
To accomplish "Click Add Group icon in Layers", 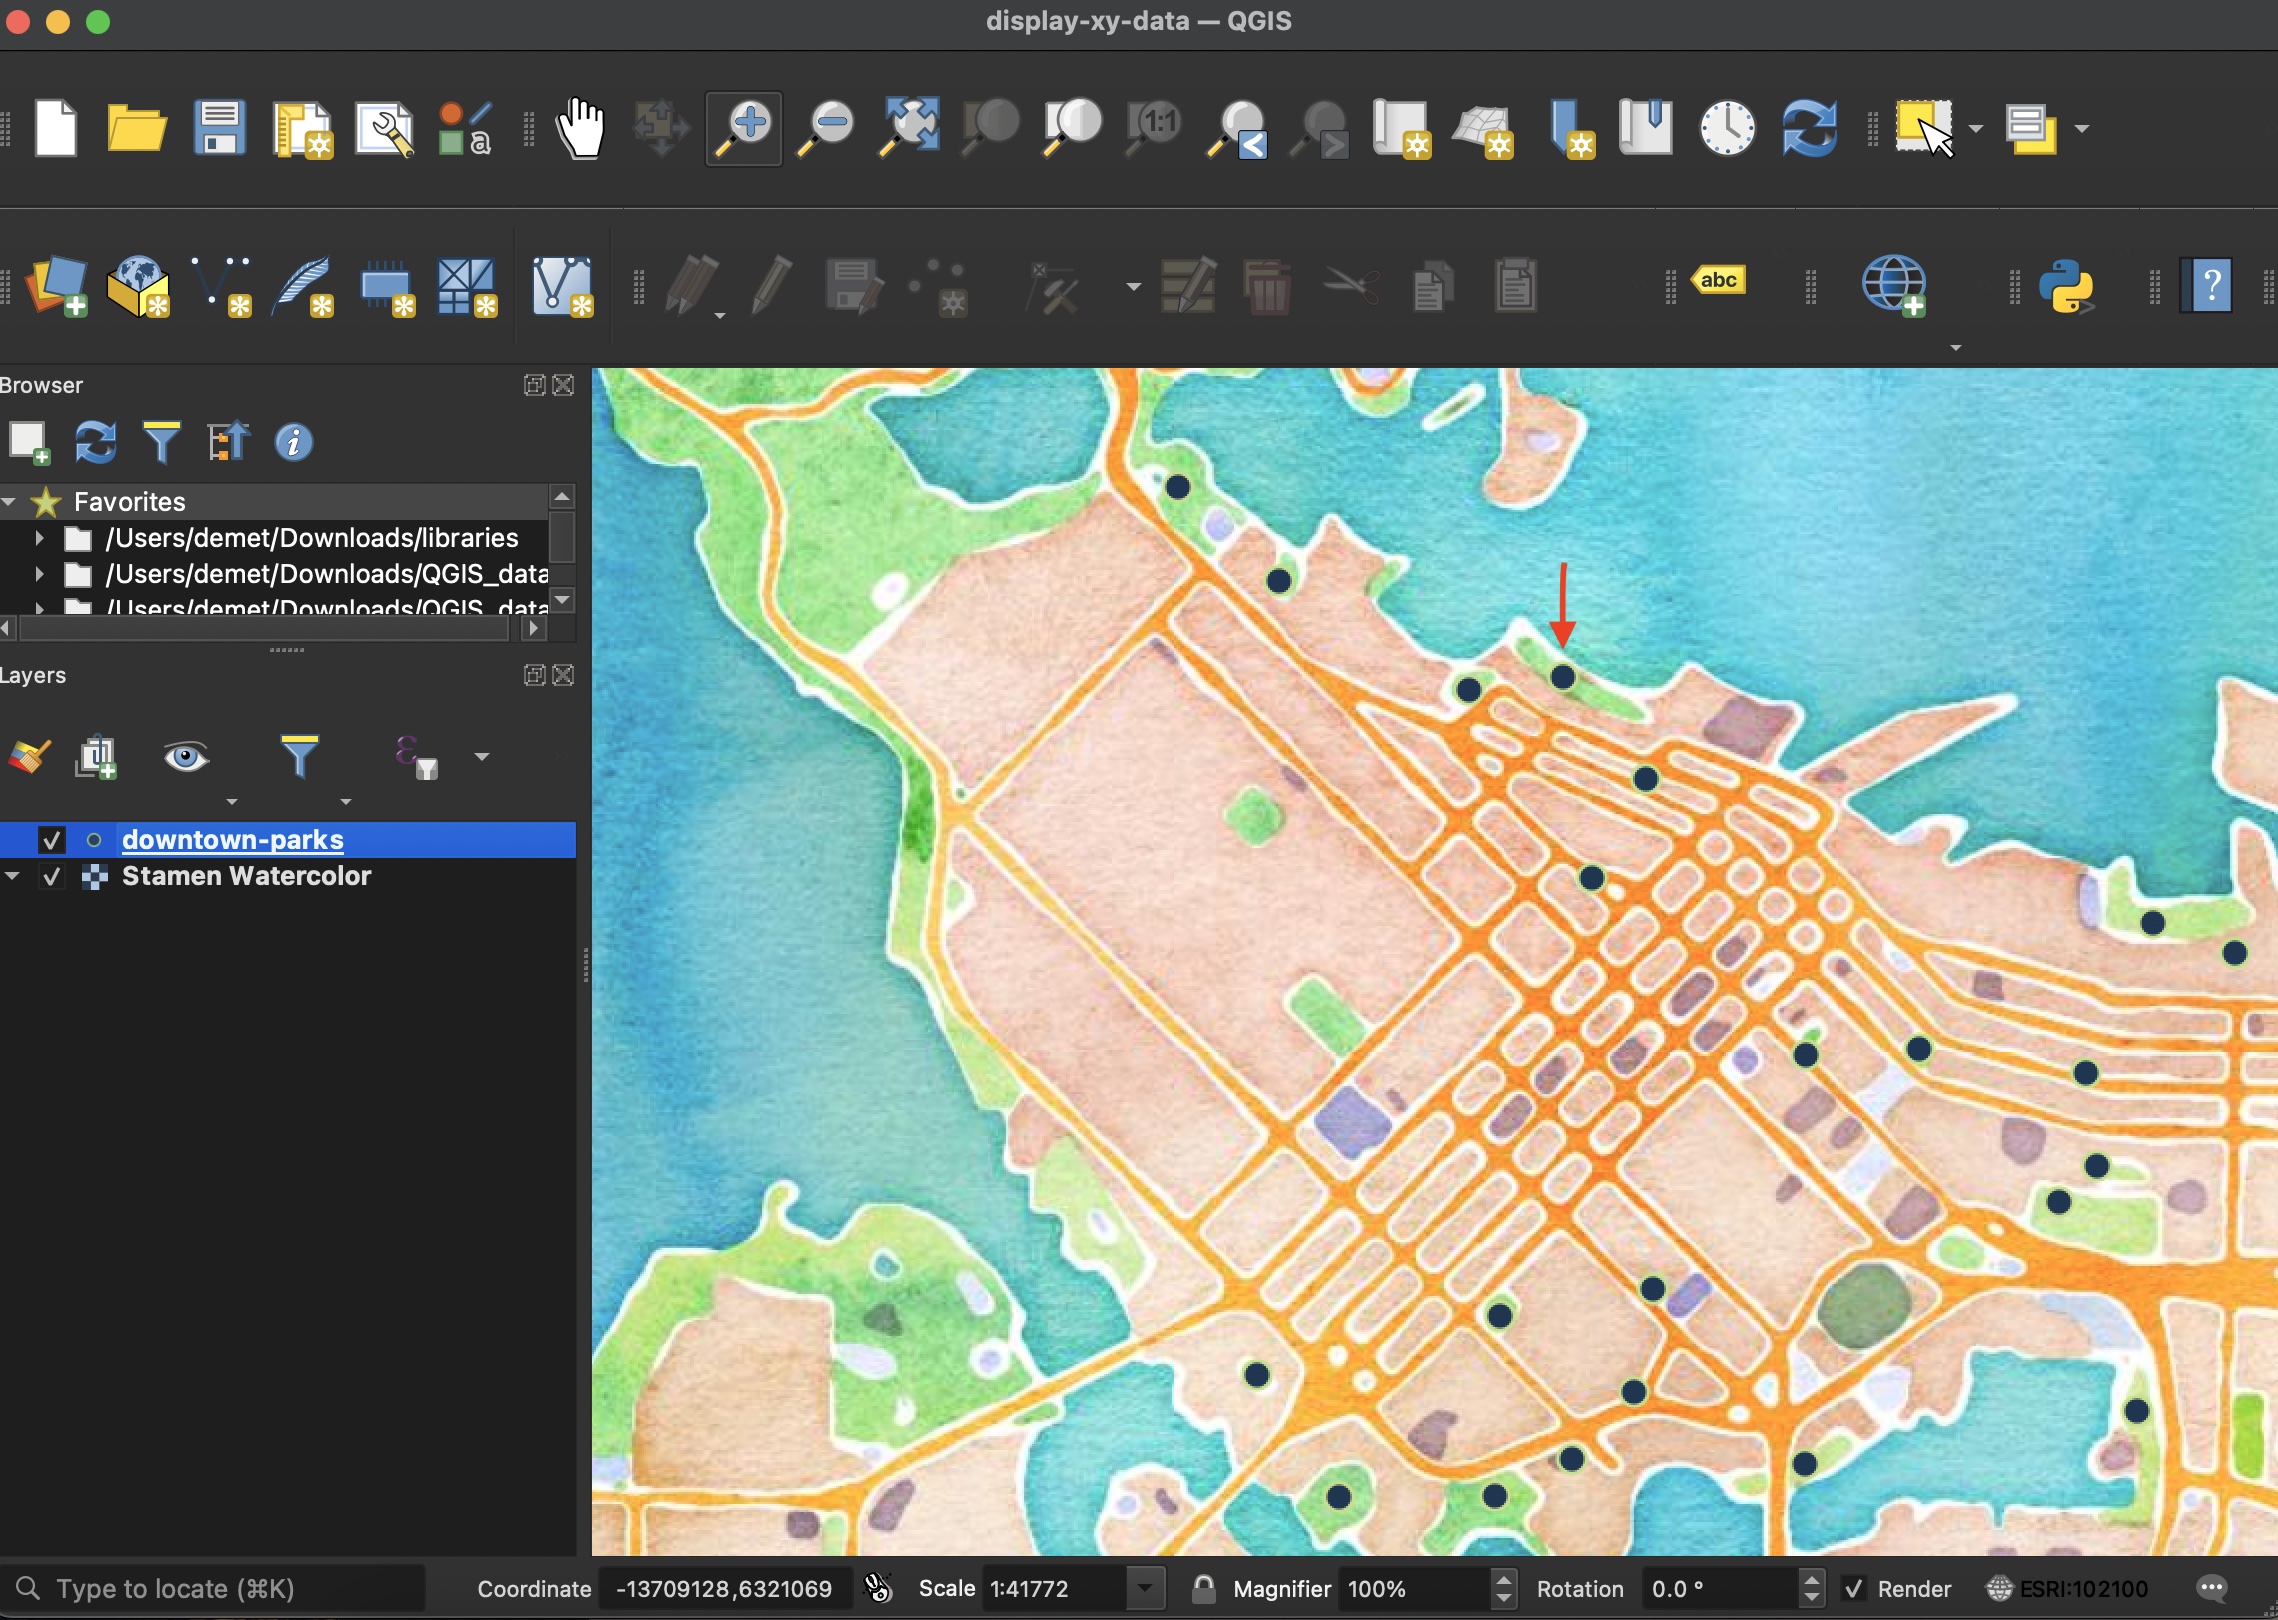I will [x=96, y=757].
